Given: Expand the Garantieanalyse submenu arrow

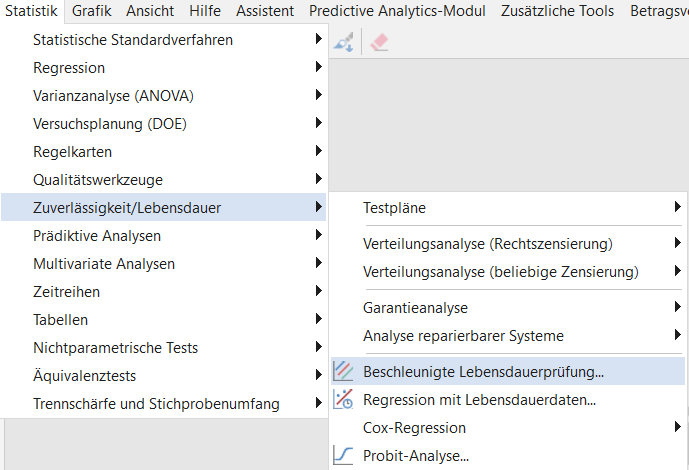Looking at the screenshot, I should tap(678, 307).
